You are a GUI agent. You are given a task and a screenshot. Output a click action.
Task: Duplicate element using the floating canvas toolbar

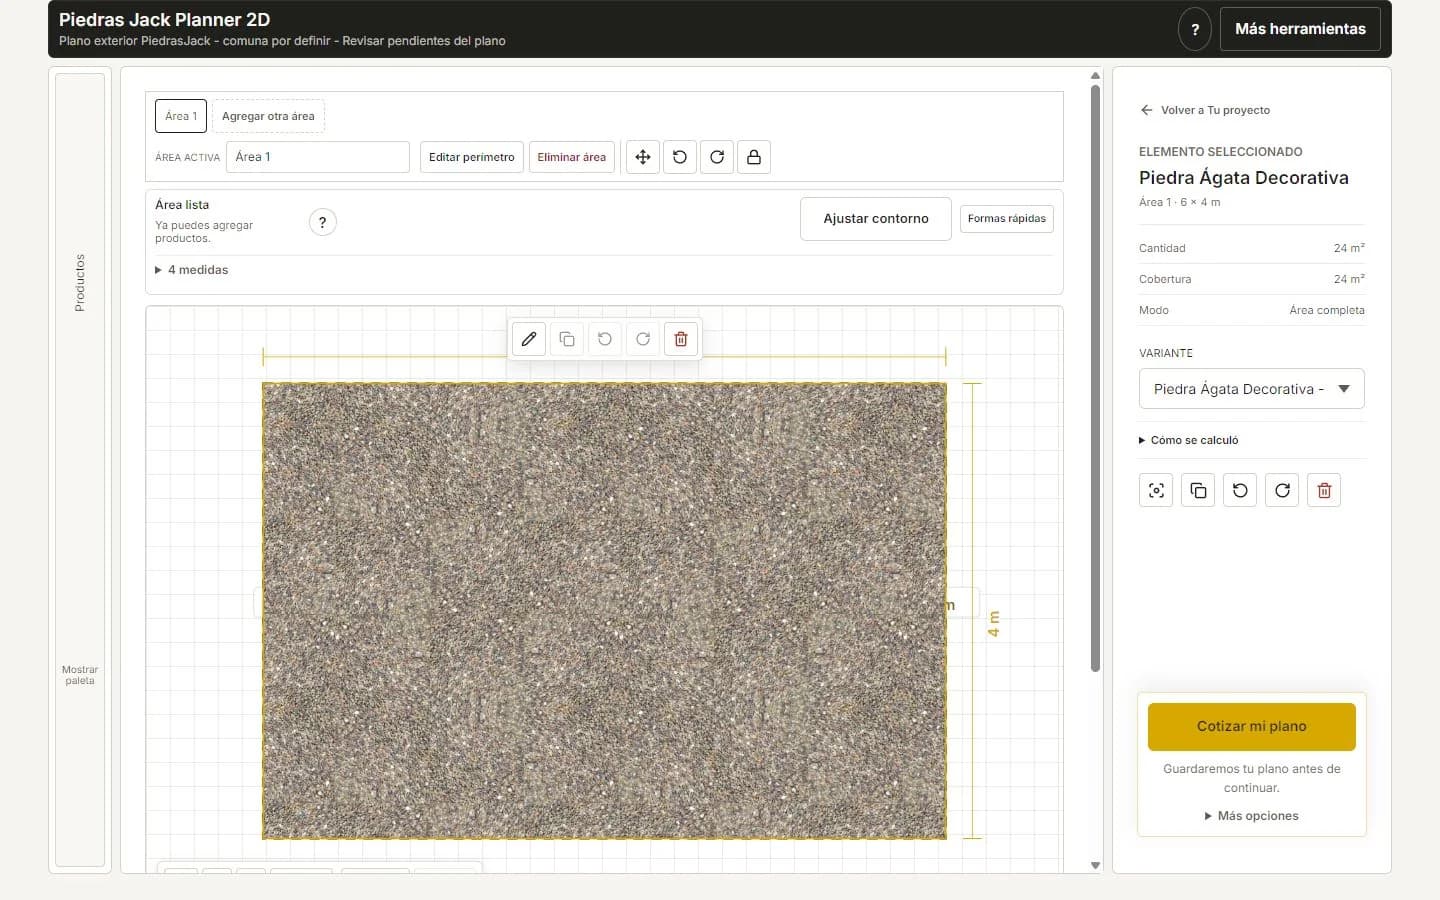click(567, 339)
